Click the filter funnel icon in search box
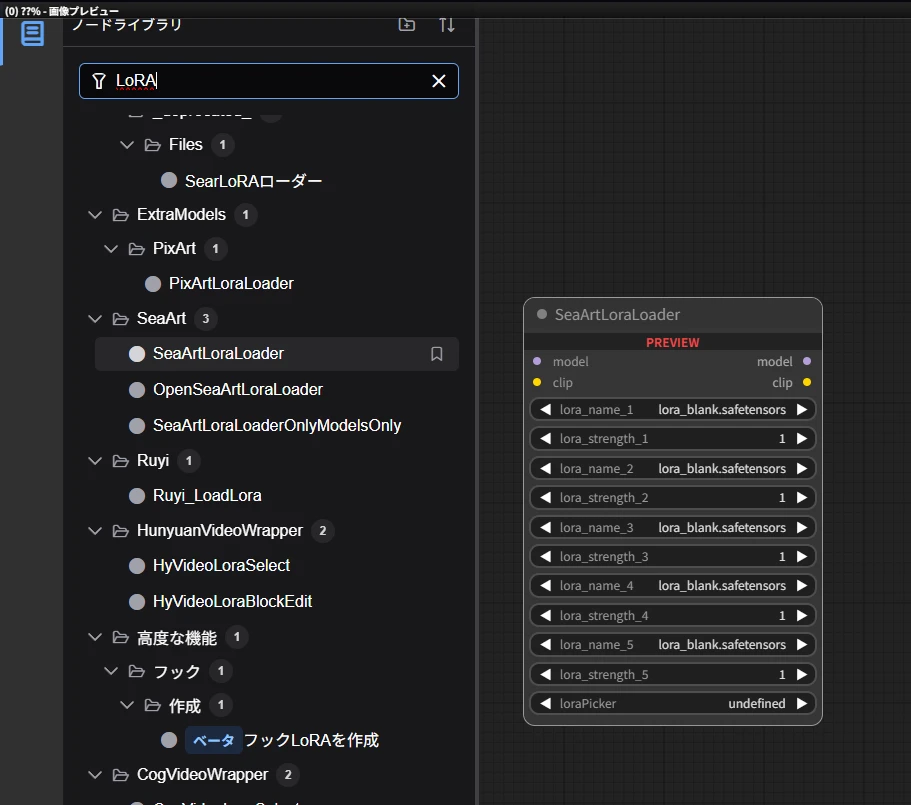Image resolution: width=911 pixels, height=805 pixels. [x=98, y=81]
